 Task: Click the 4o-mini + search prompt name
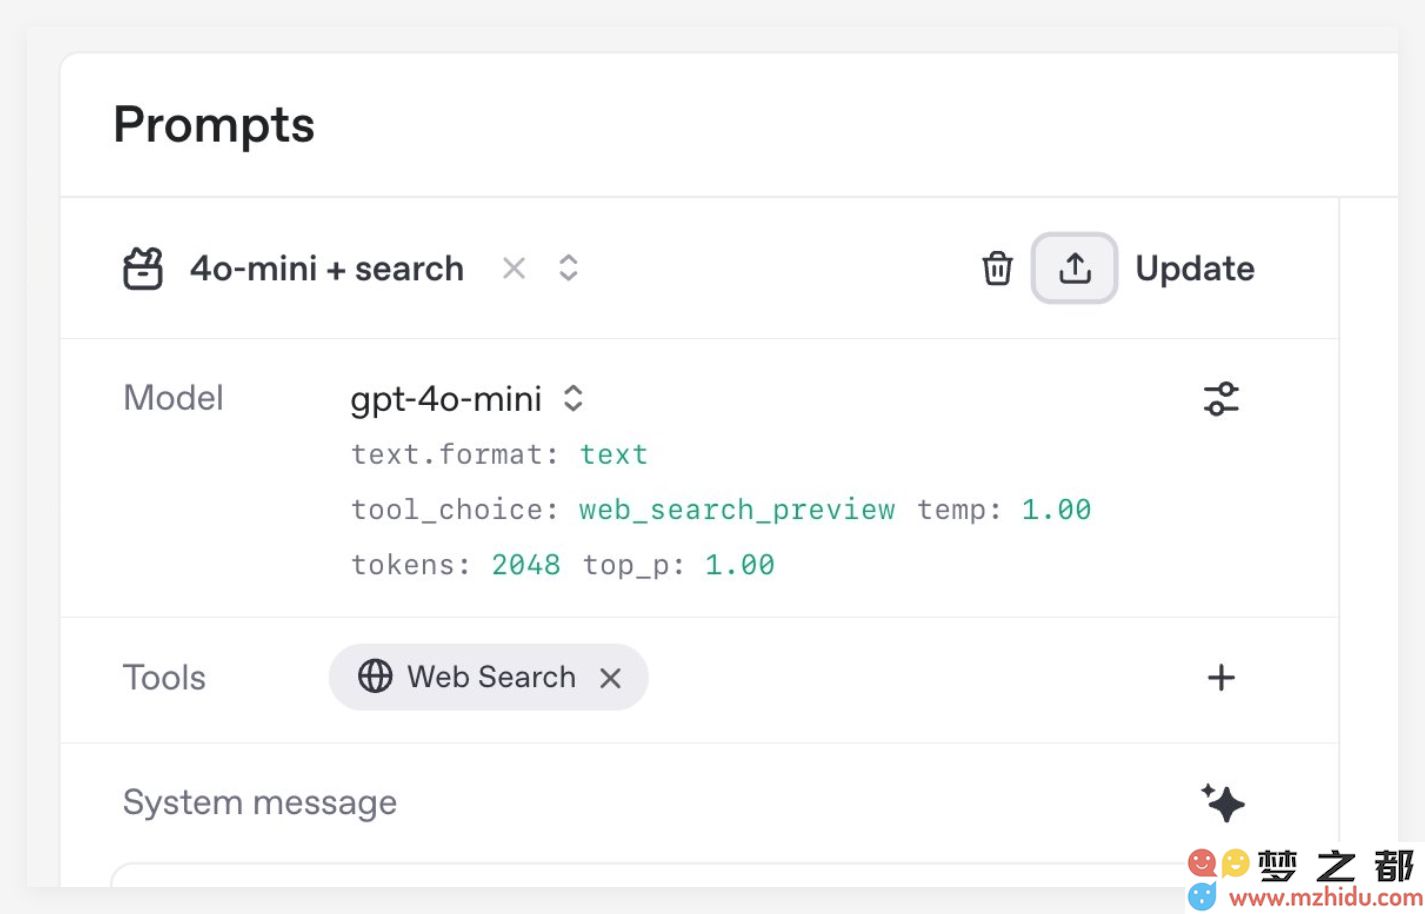(x=327, y=268)
